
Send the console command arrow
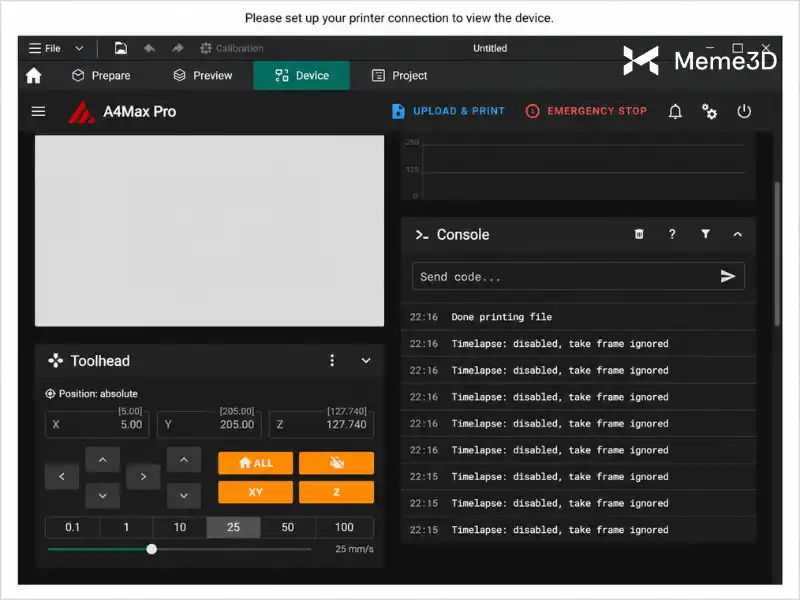tap(728, 276)
